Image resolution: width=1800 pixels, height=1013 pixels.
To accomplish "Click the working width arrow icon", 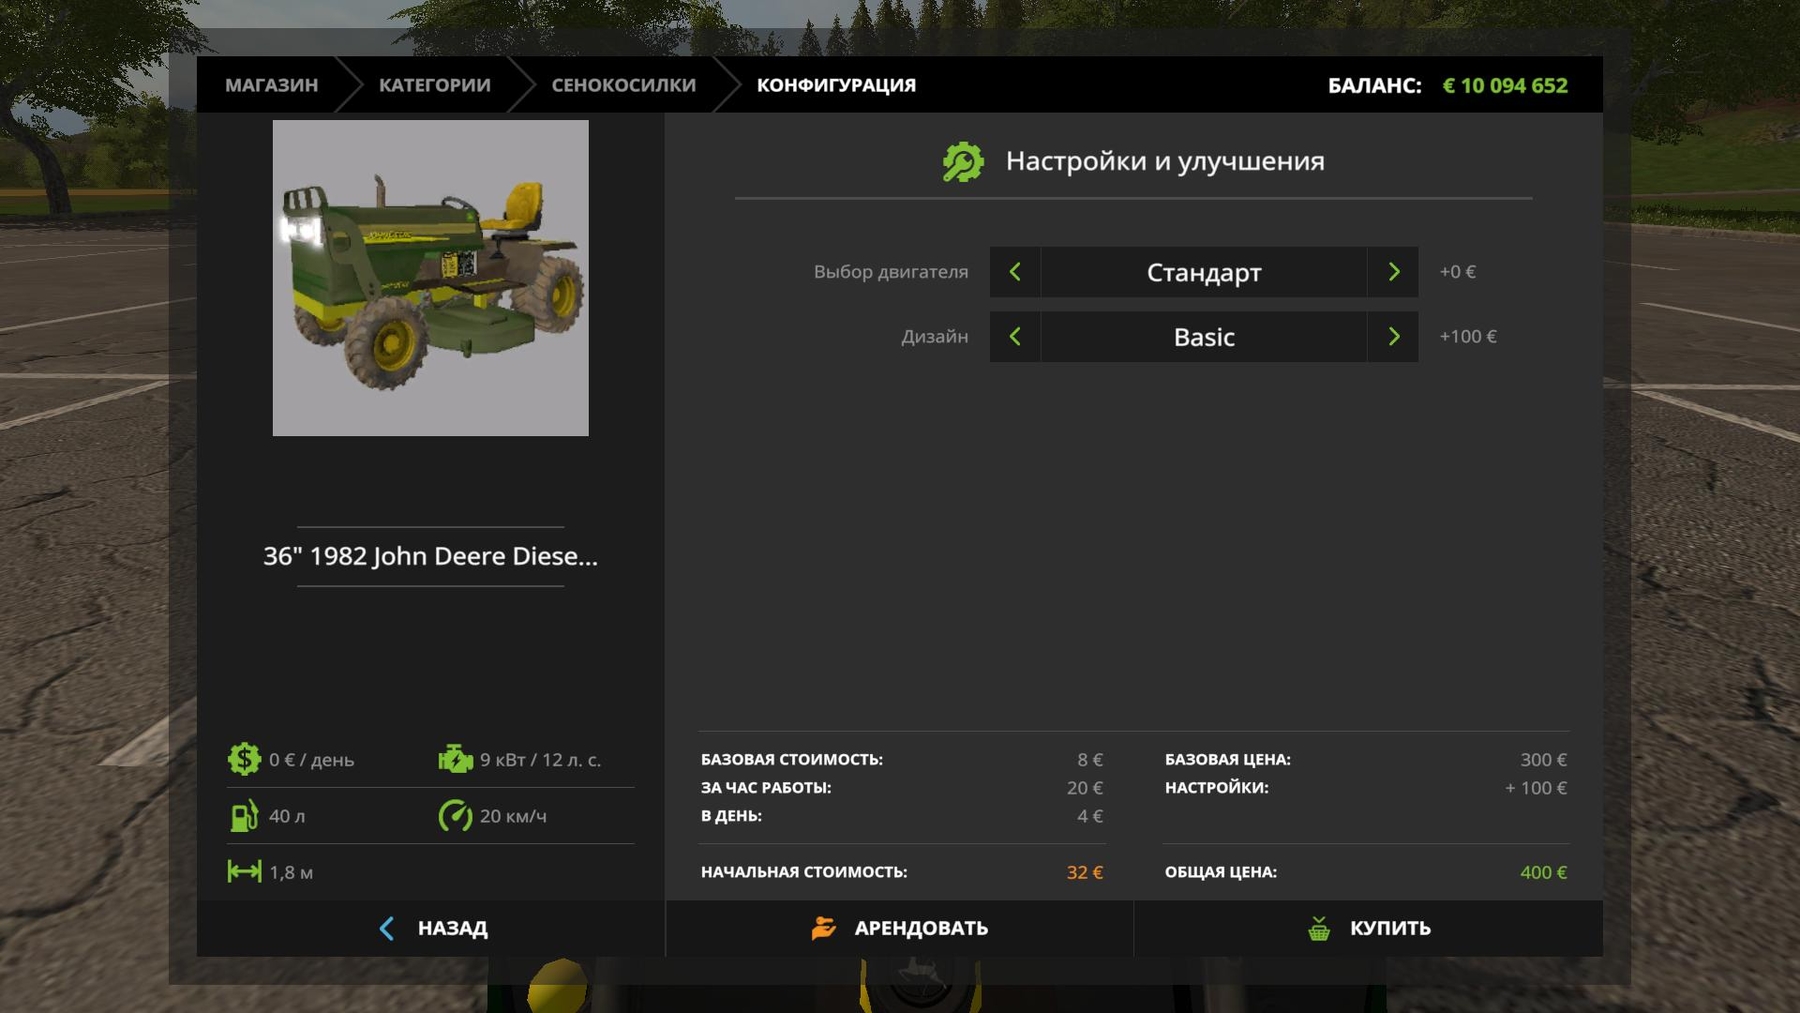I will coord(244,872).
